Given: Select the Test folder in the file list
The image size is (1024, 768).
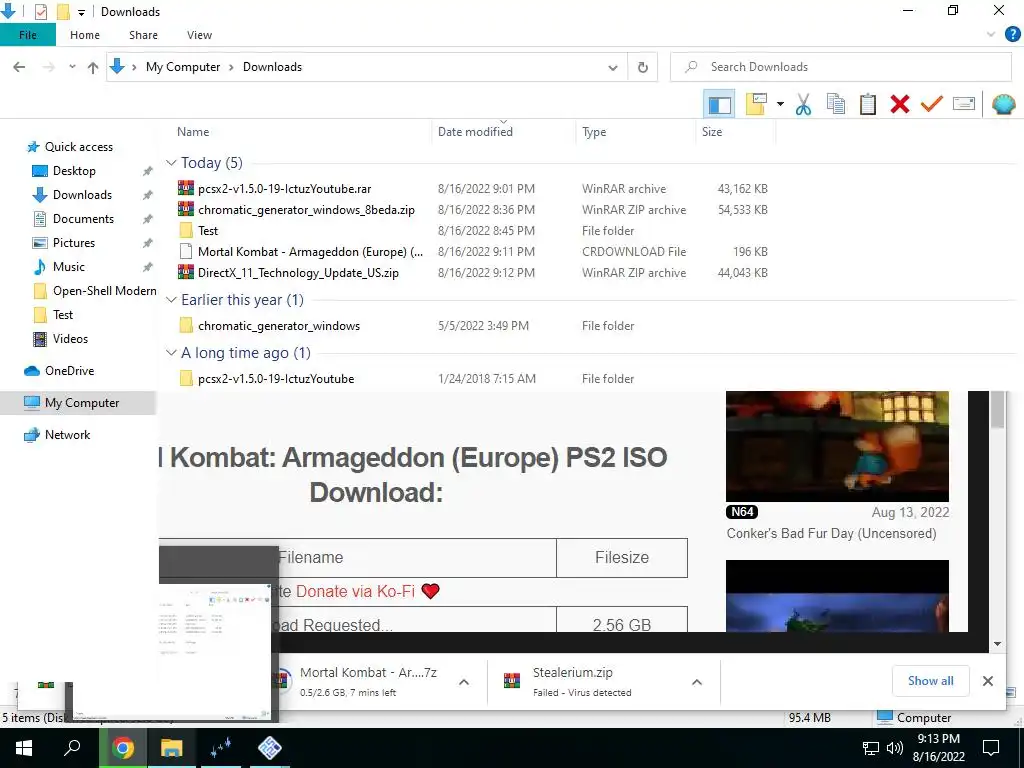Looking at the screenshot, I should point(208,231).
